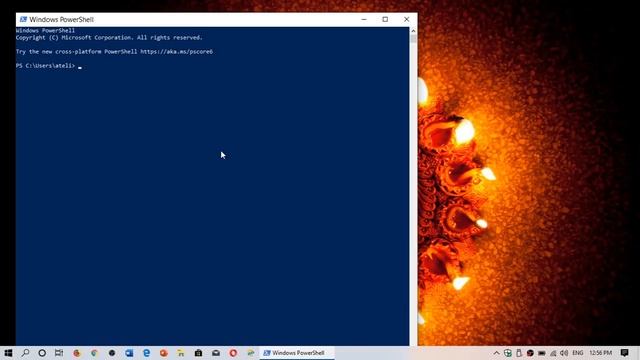The width and height of the screenshot is (640, 360).
Task: Launch Chrome from the taskbar
Action: (94, 353)
